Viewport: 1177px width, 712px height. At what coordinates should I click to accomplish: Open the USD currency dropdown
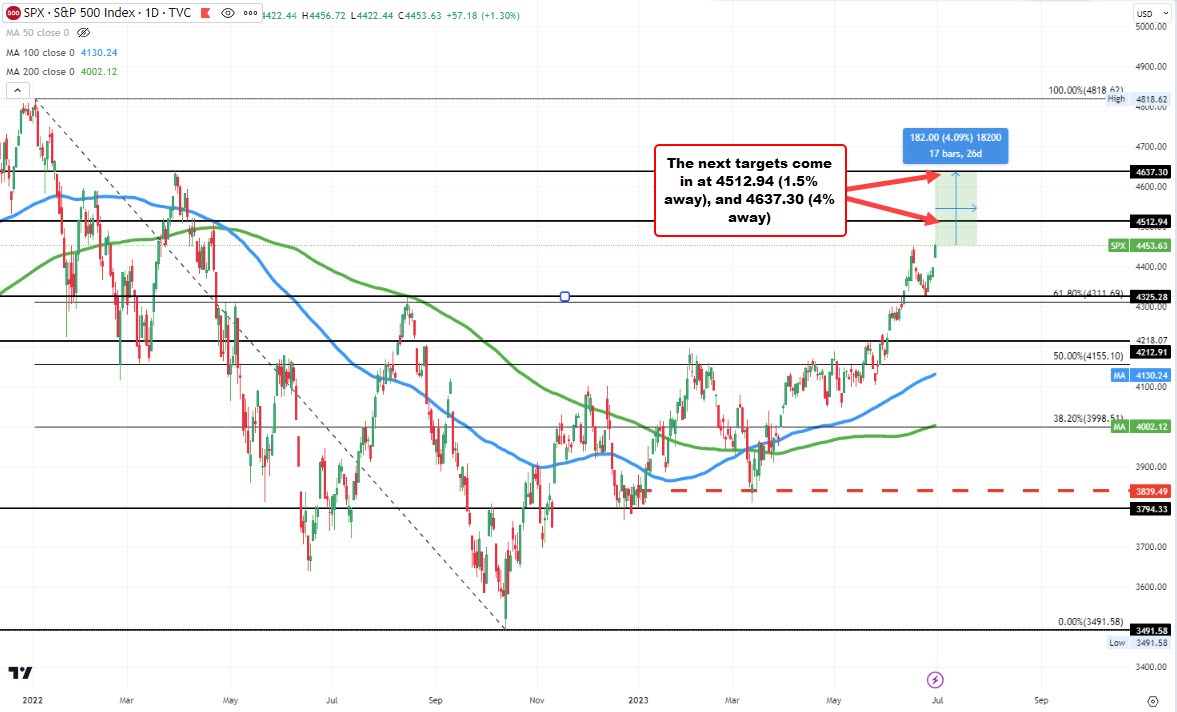[x=1150, y=13]
